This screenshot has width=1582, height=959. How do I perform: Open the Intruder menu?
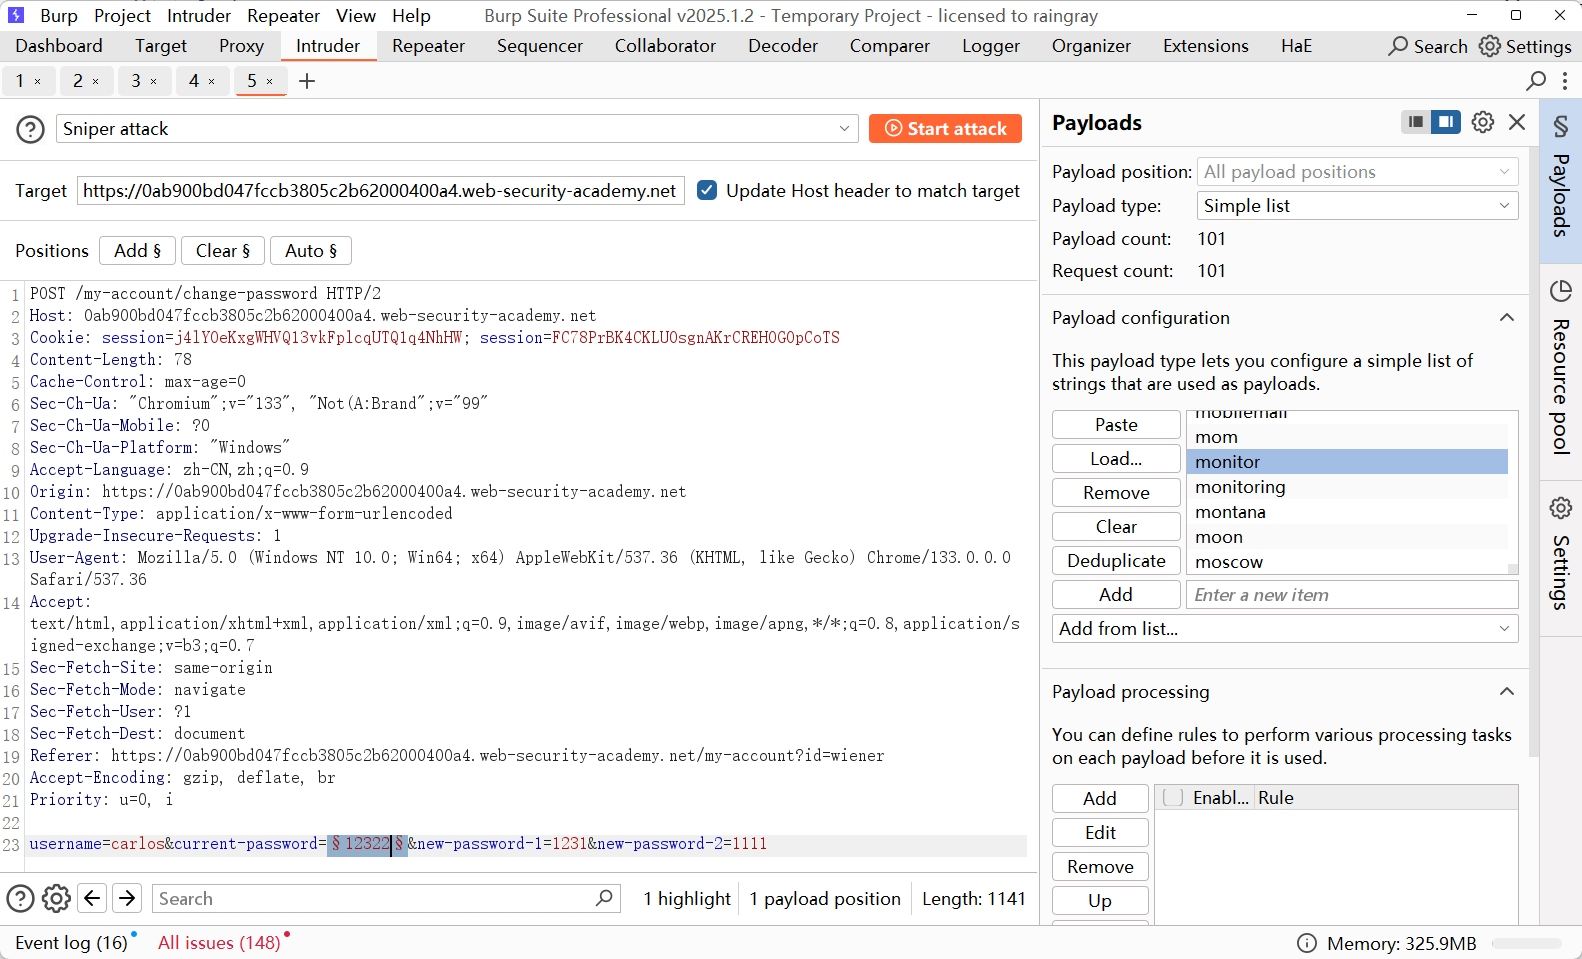(x=198, y=16)
